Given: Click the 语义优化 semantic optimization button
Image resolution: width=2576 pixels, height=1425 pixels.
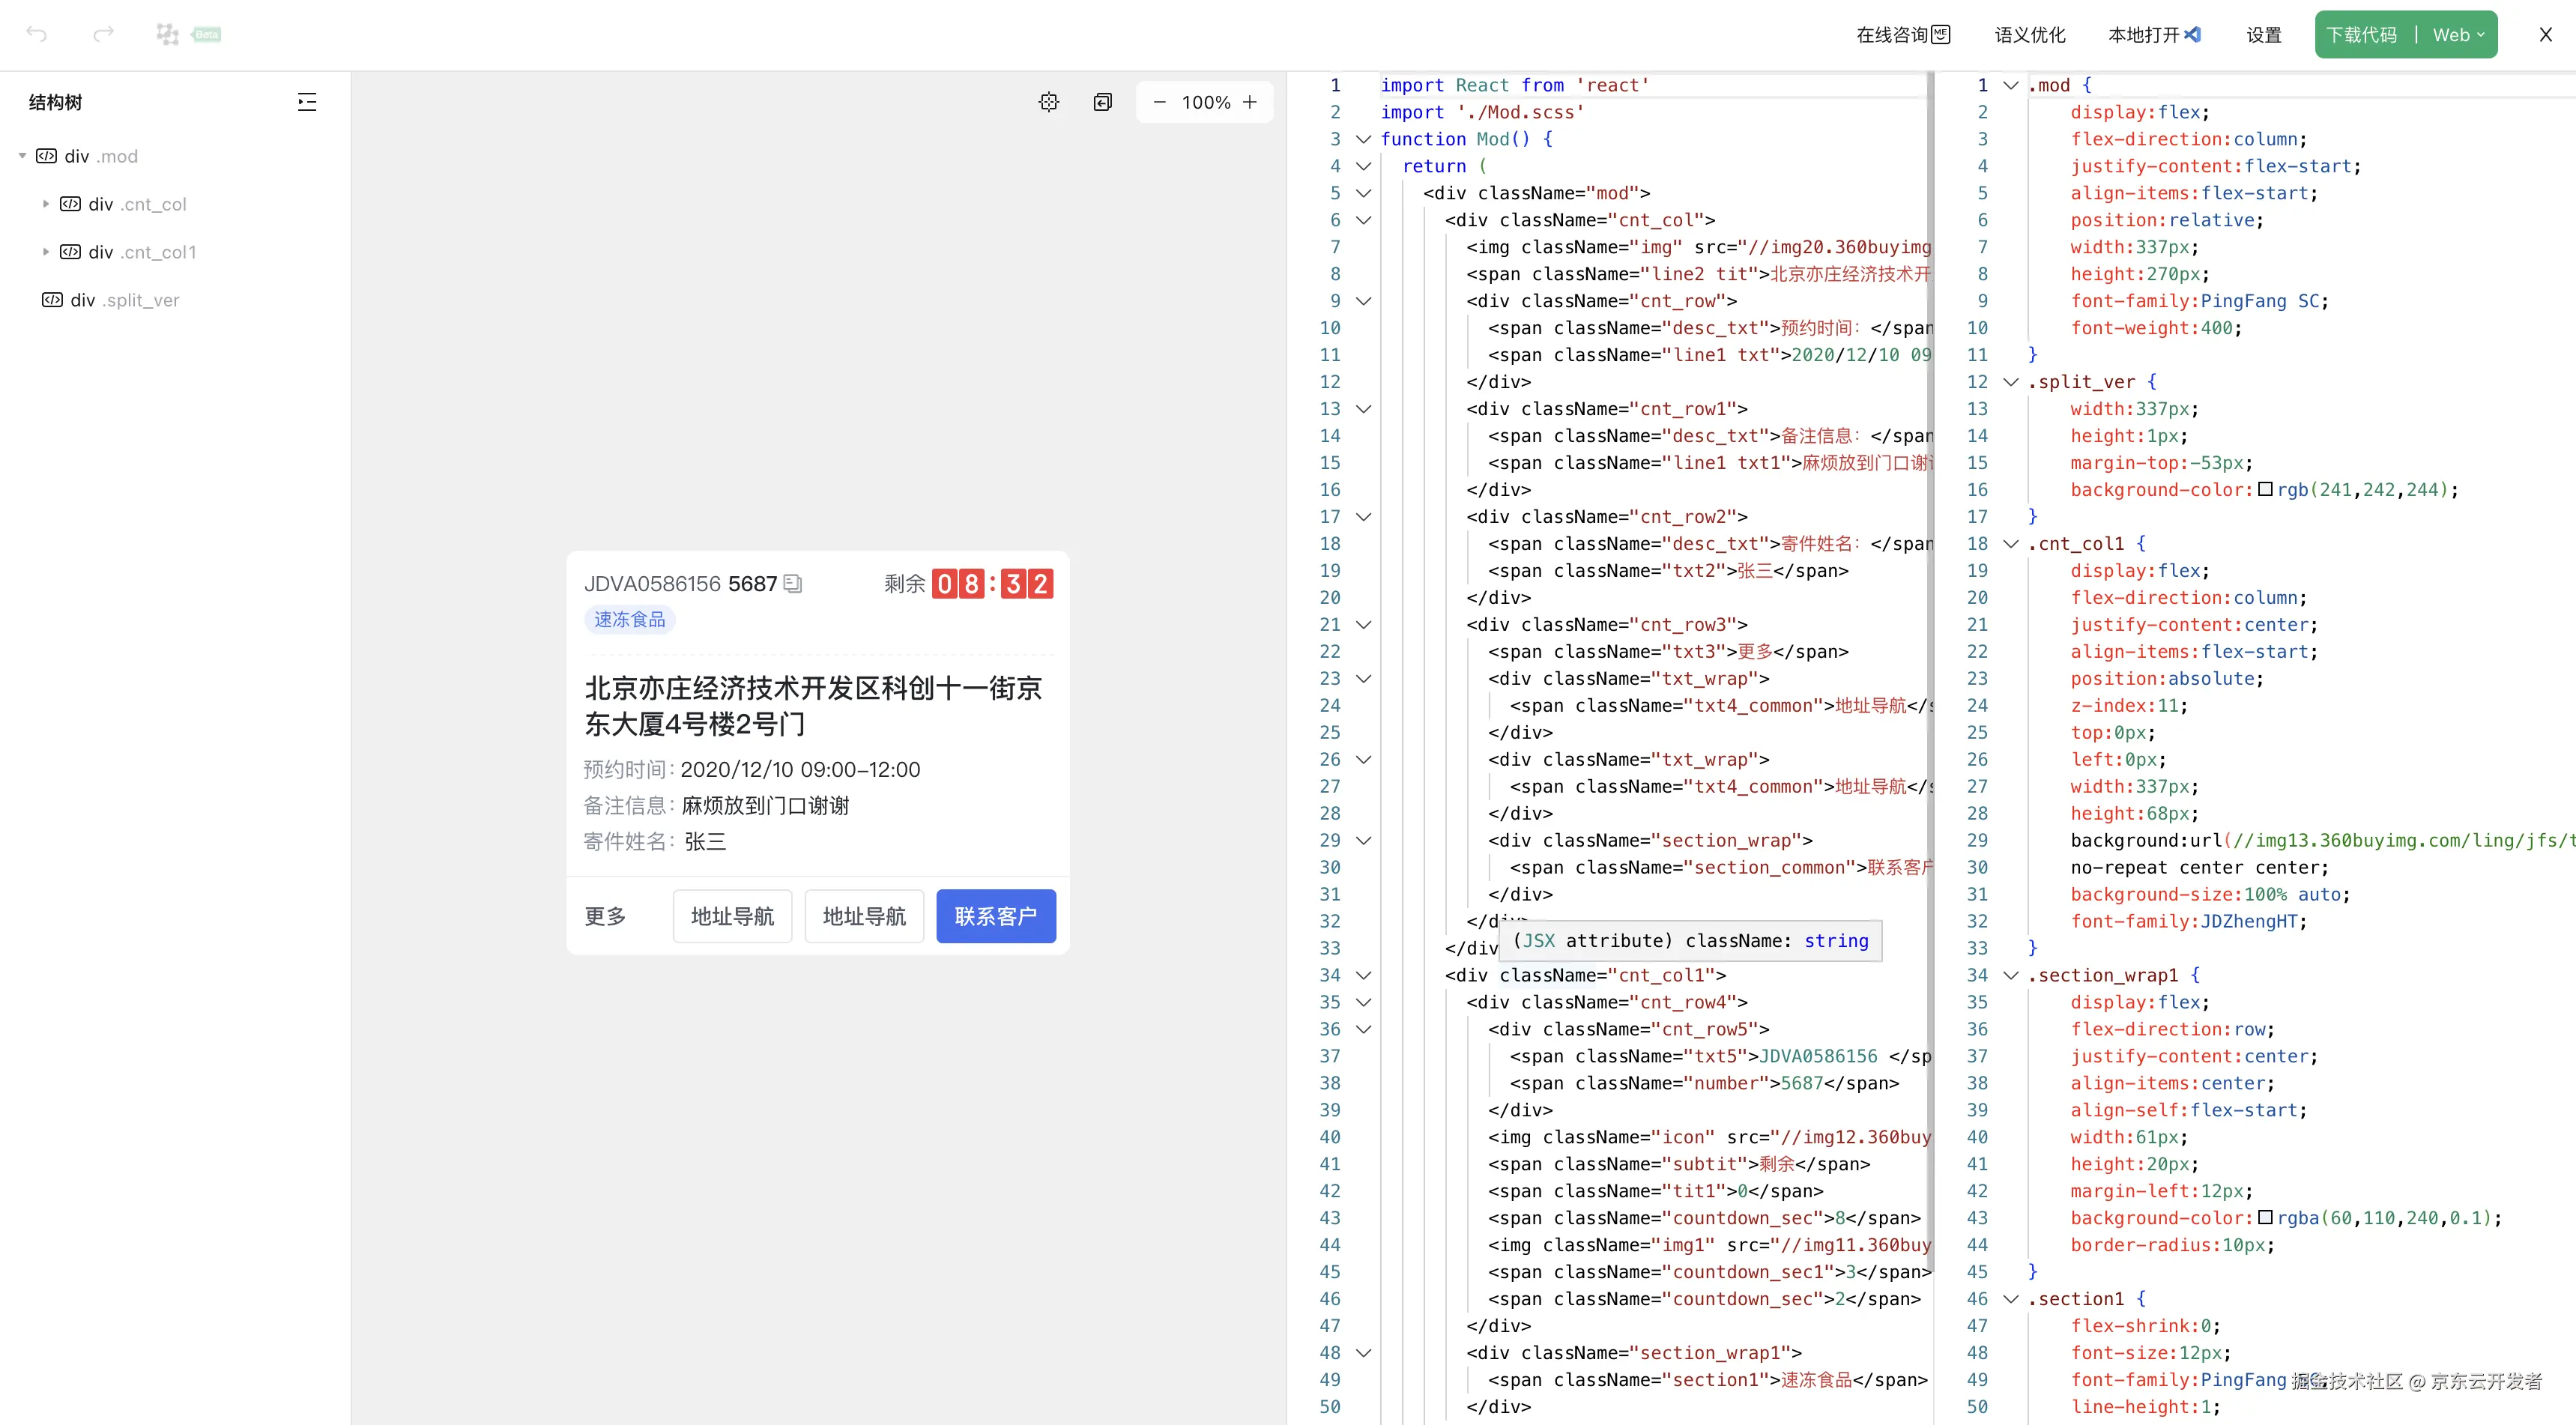Looking at the screenshot, I should pos(2029,35).
